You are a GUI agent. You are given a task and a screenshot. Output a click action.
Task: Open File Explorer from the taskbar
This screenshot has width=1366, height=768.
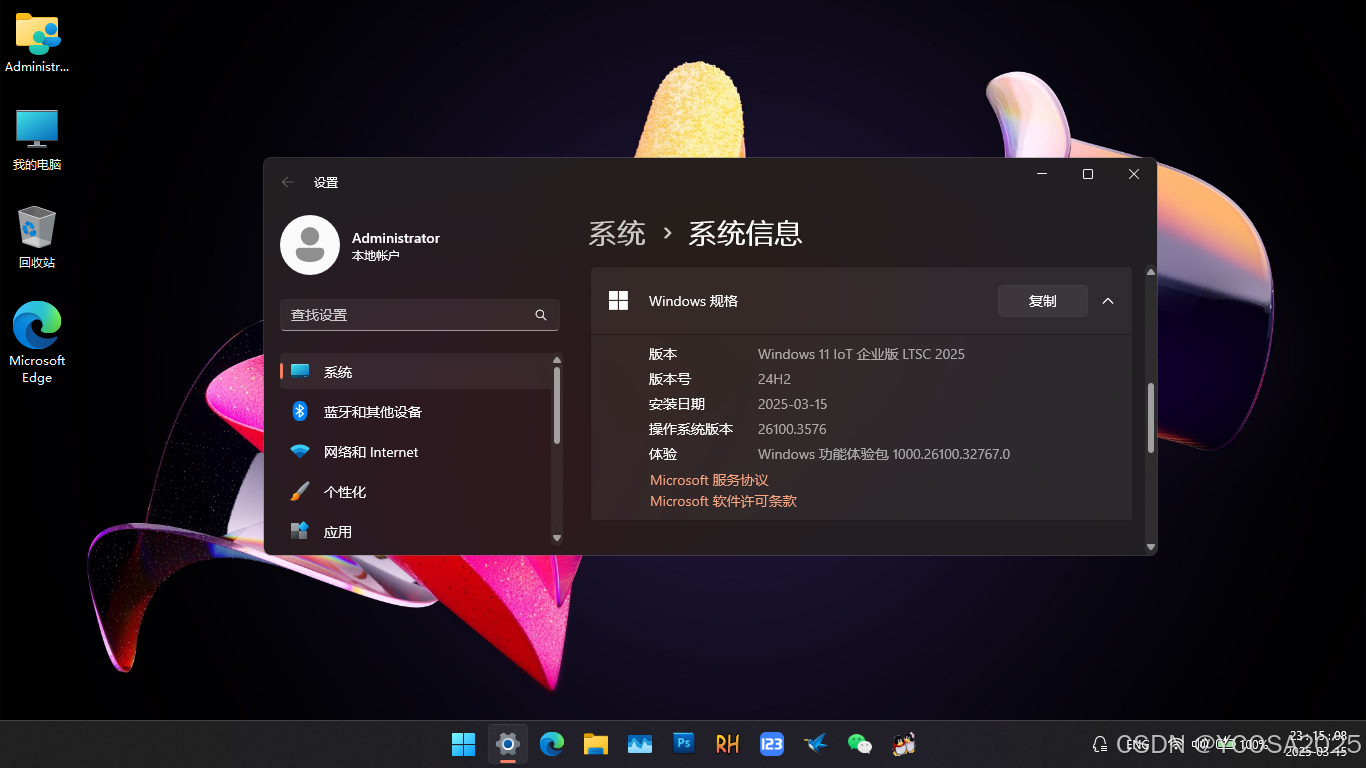click(596, 744)
